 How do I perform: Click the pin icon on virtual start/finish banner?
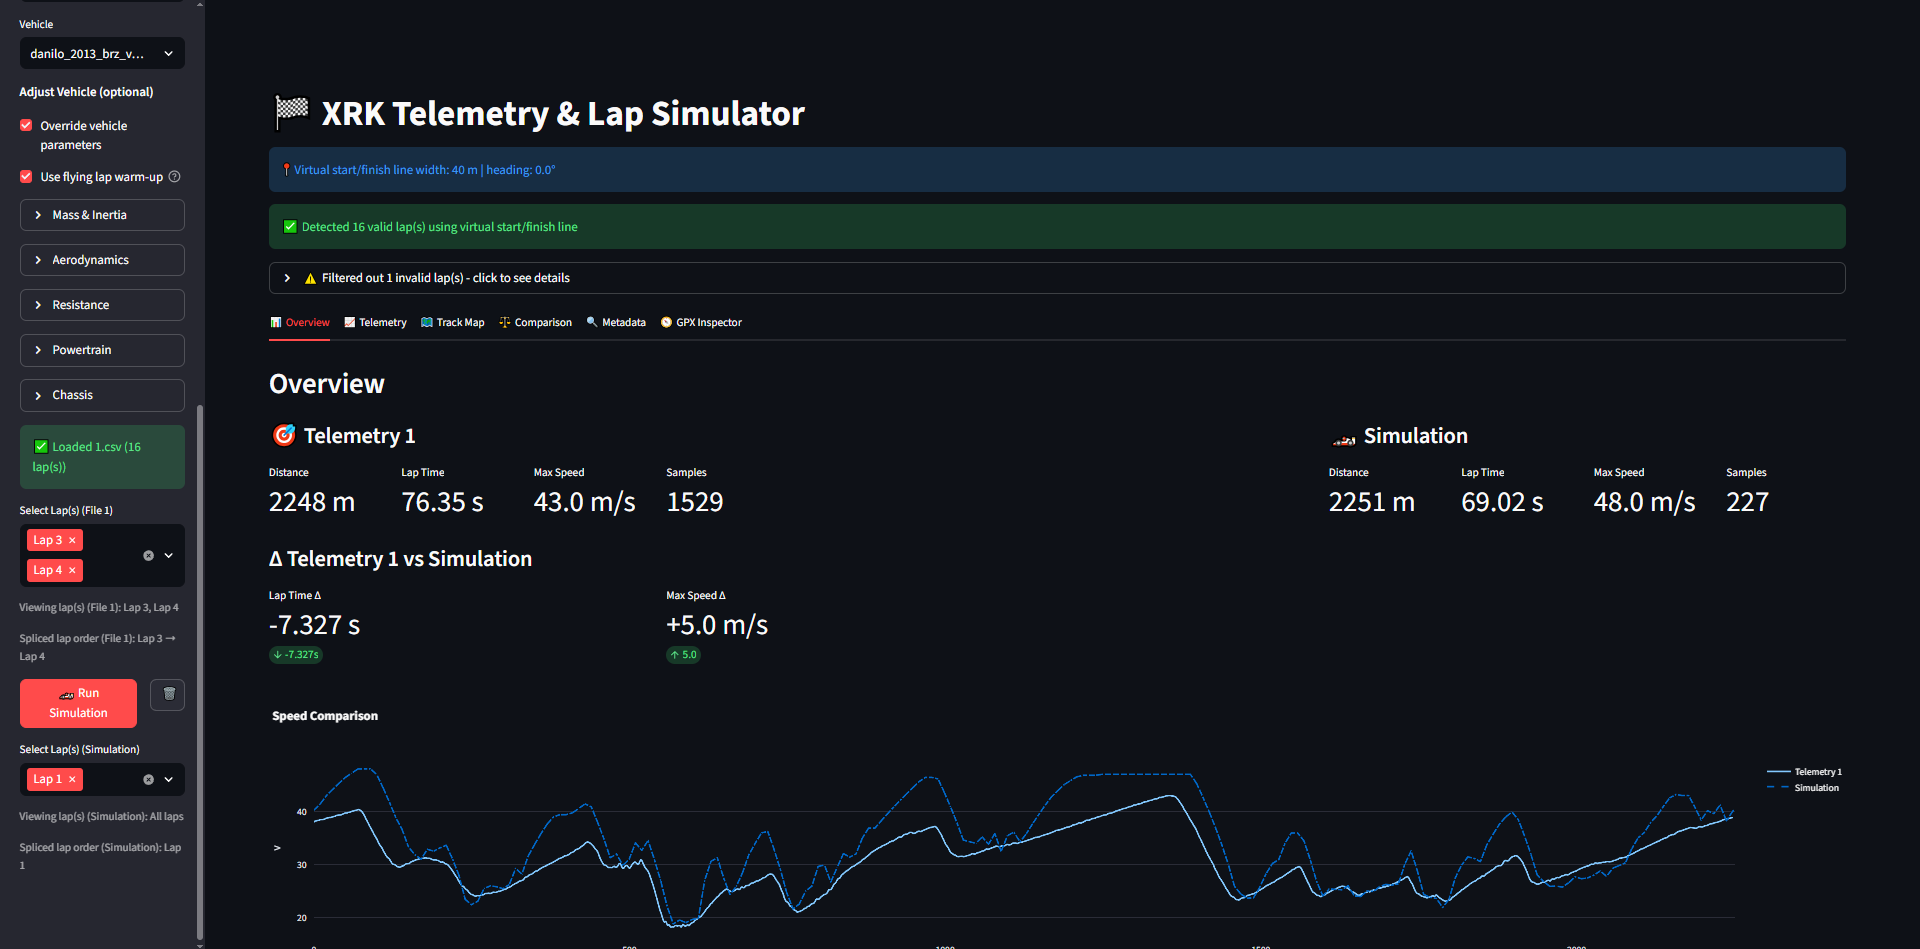pos(286,169)
